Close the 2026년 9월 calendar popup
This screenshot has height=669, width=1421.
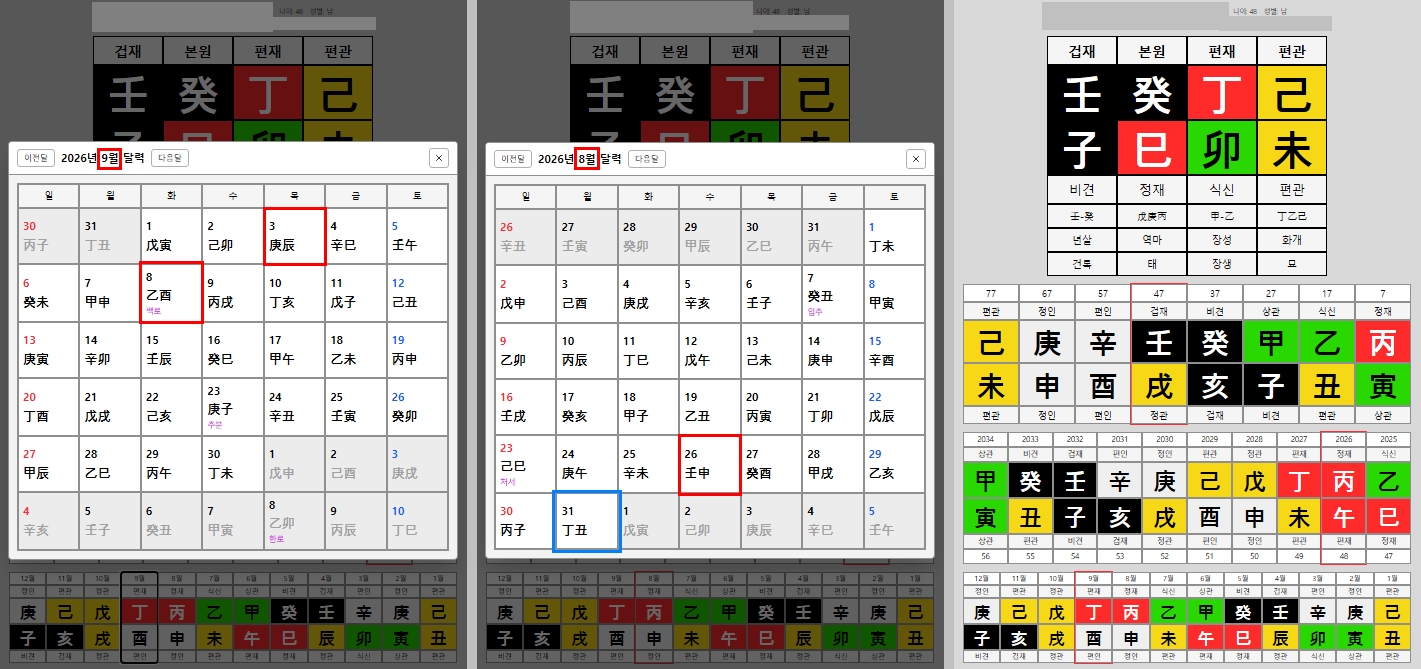click(x=439, y=158)
